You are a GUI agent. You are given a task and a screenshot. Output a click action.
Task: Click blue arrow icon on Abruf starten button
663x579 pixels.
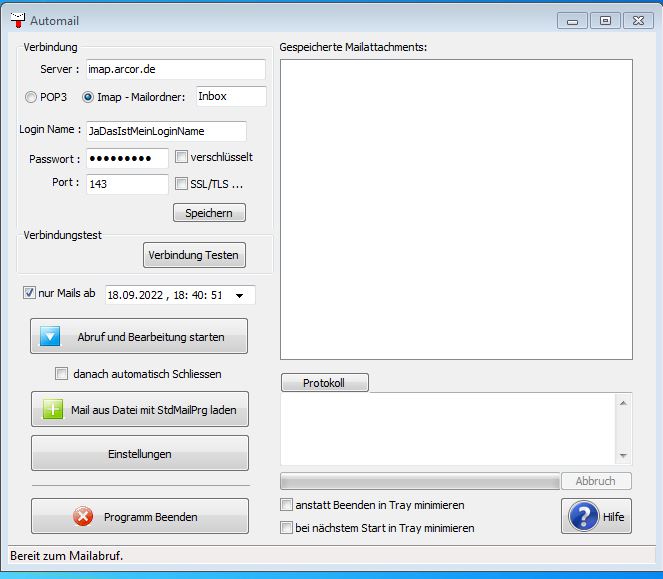pos(51,336)
